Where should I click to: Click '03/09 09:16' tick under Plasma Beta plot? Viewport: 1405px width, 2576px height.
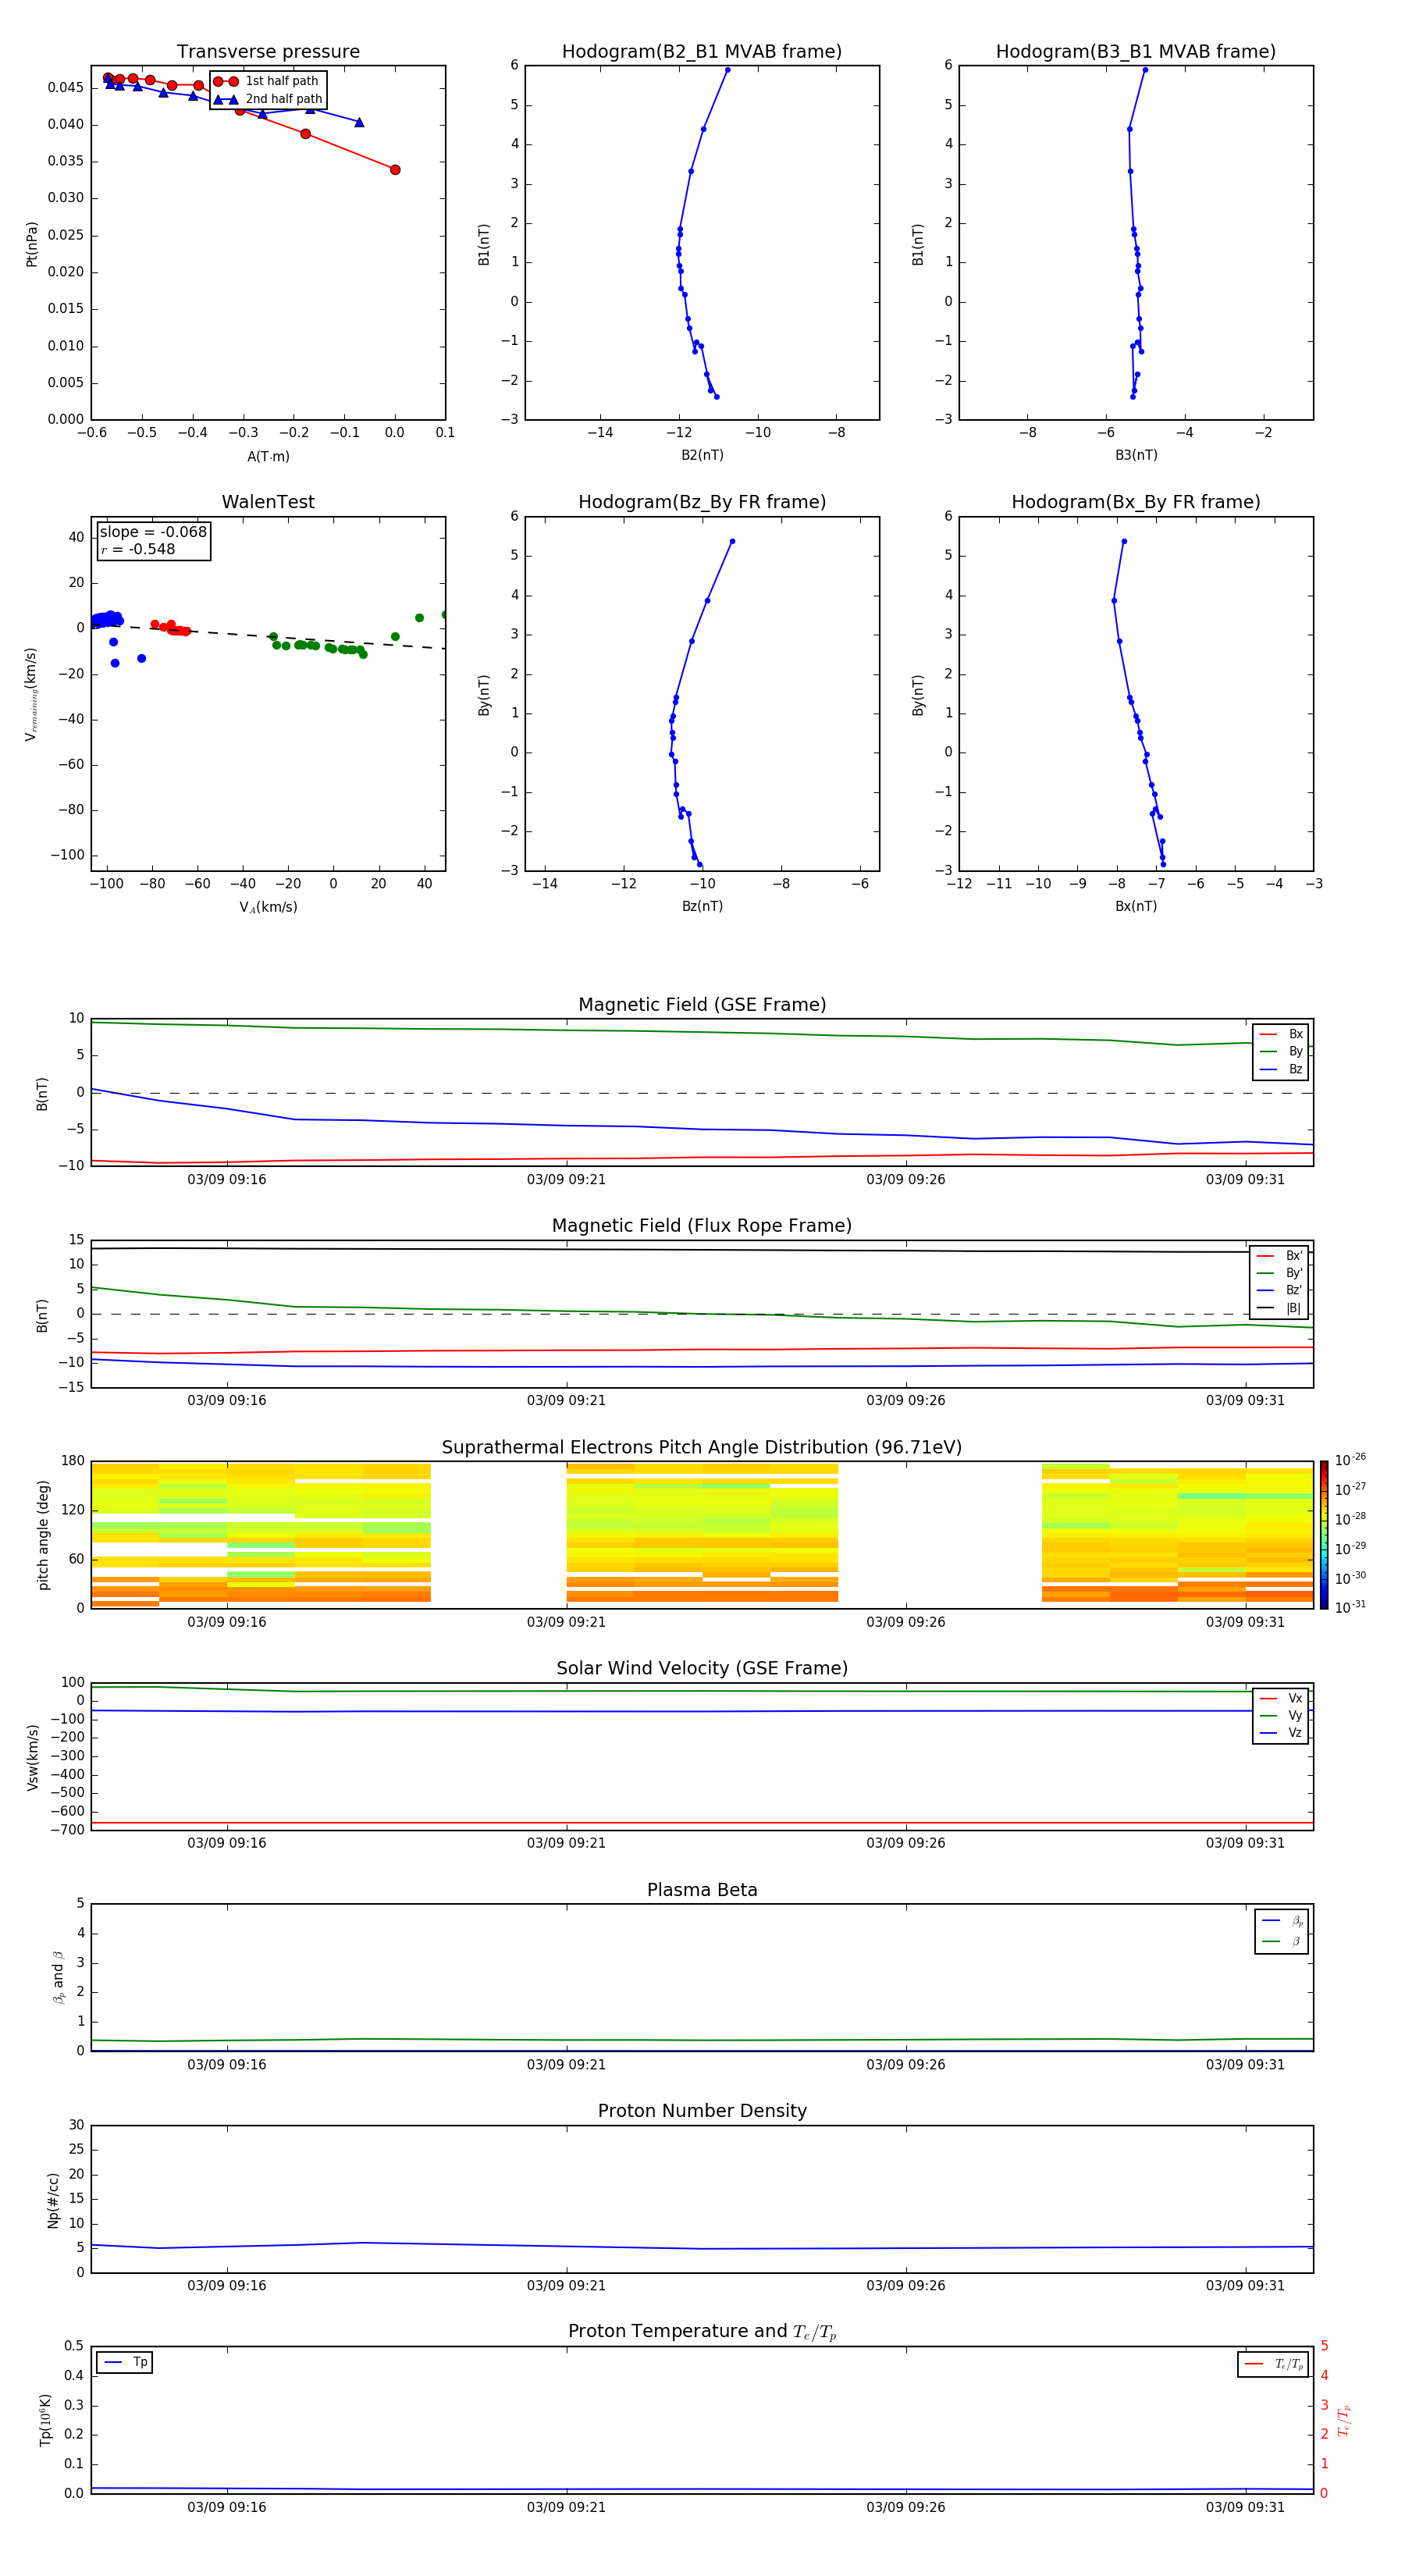(x=227, y=2064)
